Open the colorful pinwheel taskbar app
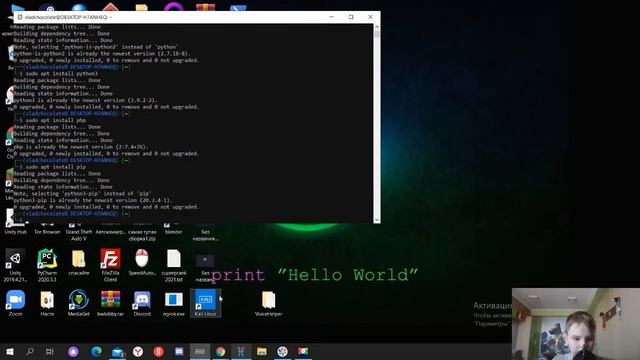This screenshot has width=640, height=360. [282, 351]
